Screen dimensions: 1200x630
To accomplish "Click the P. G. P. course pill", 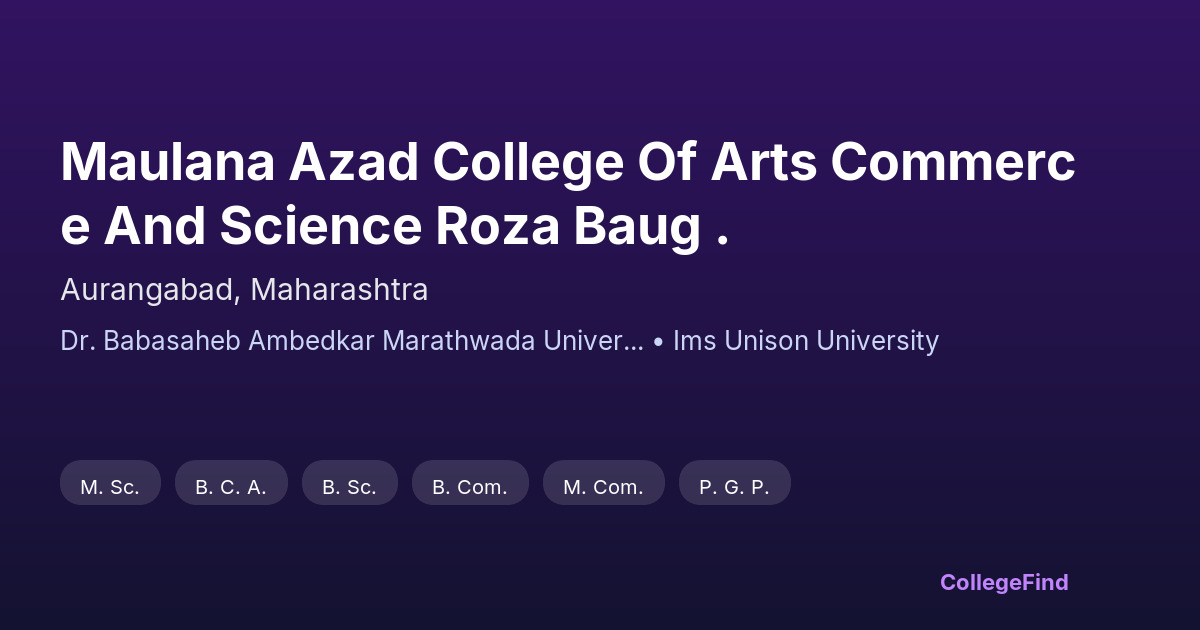I will tap(734, 487).
